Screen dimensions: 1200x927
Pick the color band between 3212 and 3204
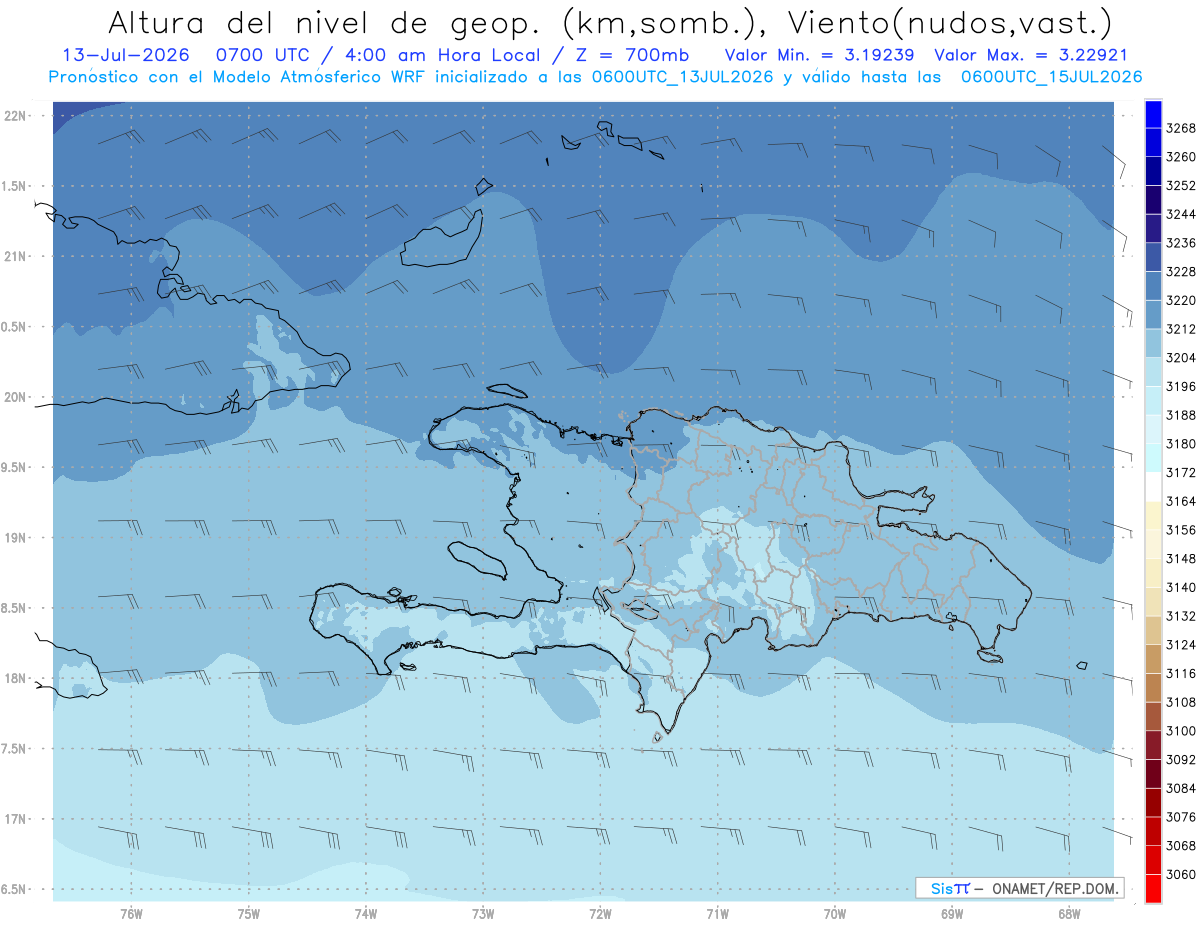1153,342
